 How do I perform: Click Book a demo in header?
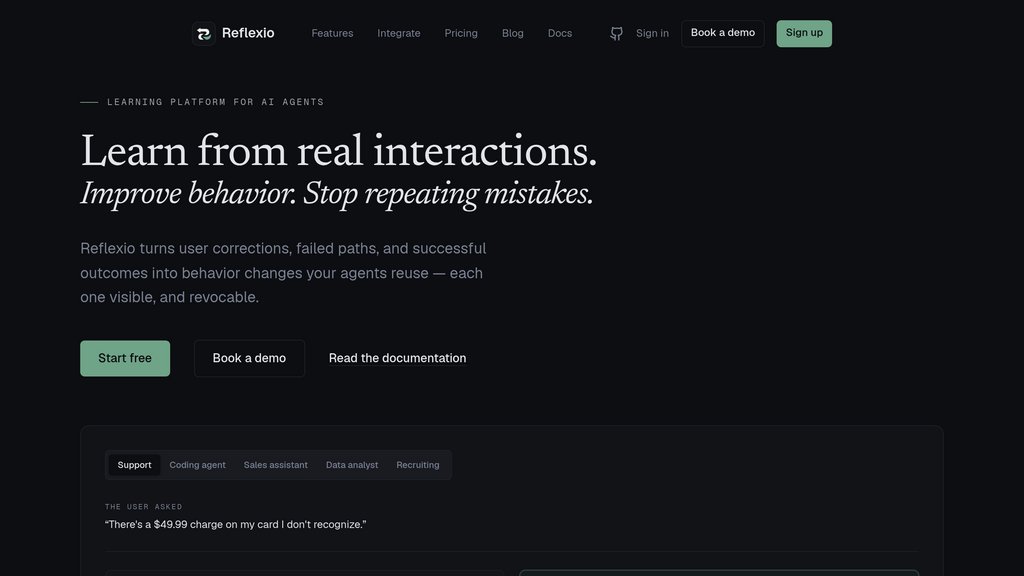[x=723, y=33]
